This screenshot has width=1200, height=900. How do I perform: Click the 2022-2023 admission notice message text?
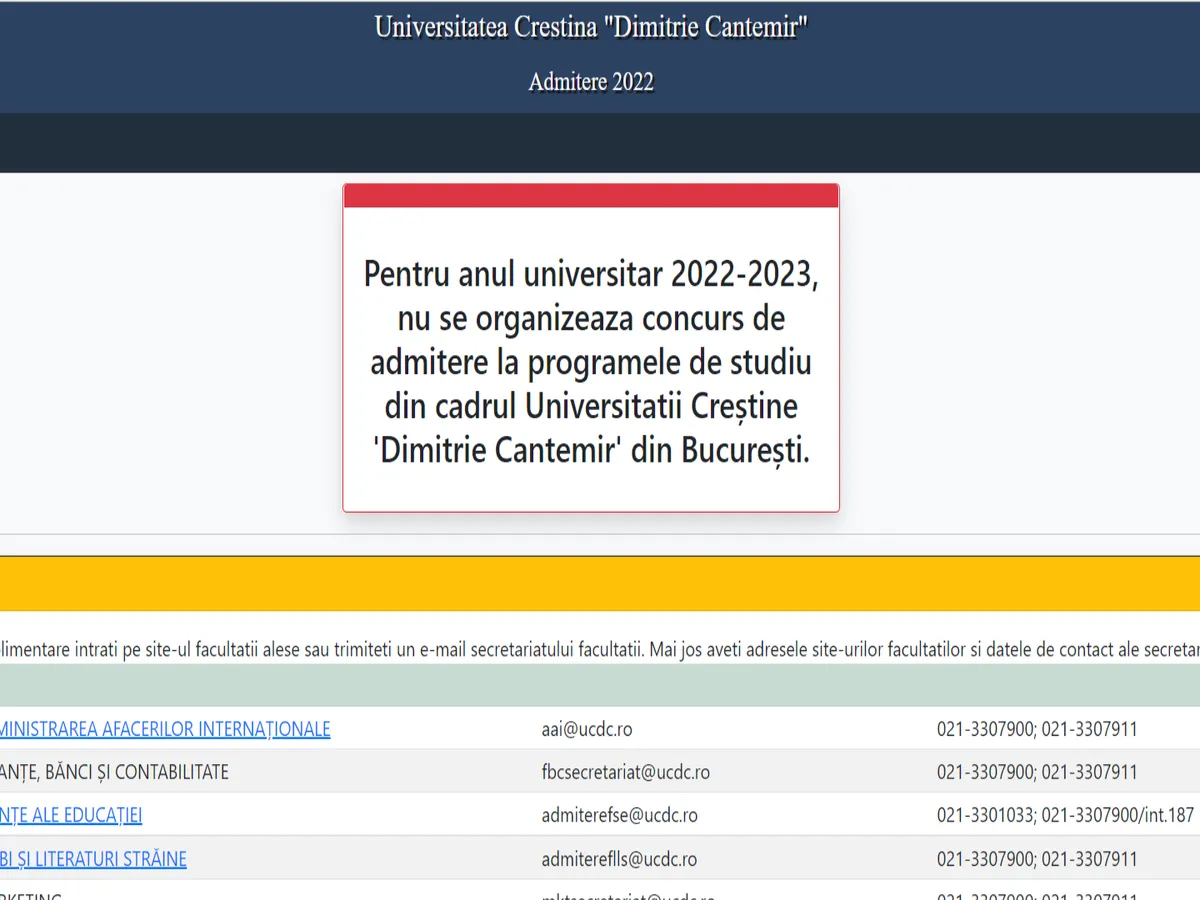[x=590, y=362]
